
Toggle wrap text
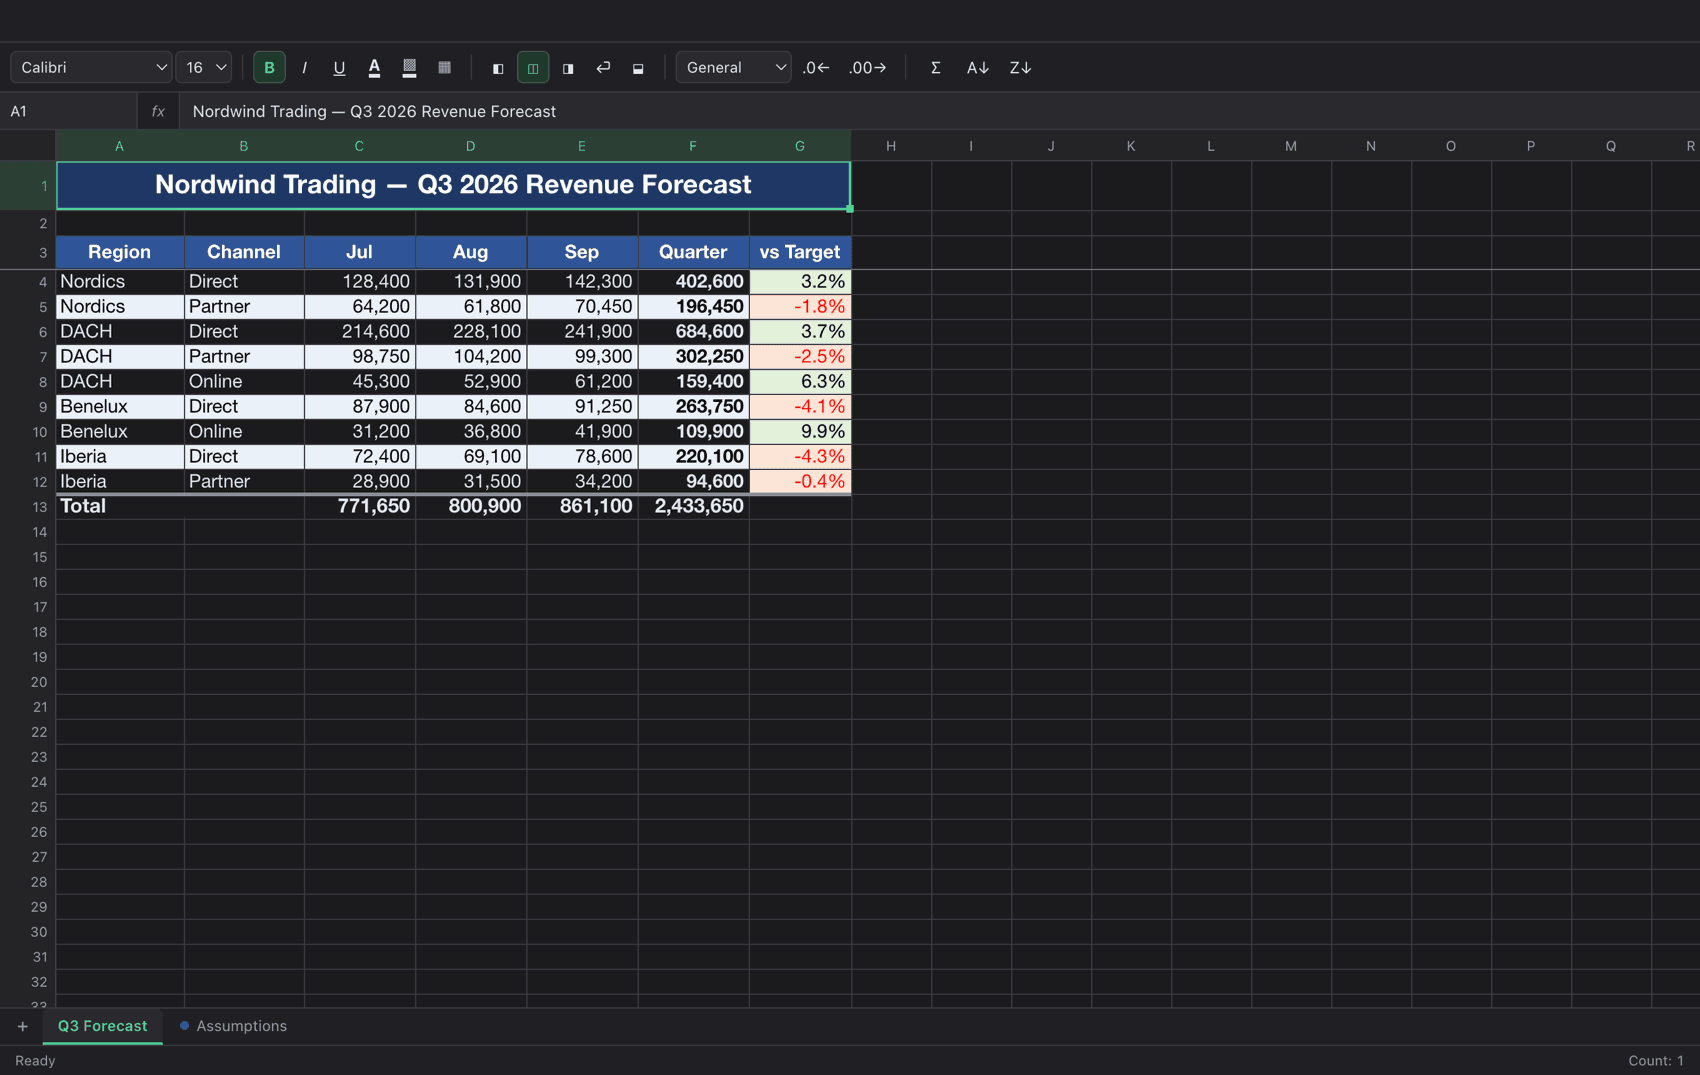pos(603,67)
